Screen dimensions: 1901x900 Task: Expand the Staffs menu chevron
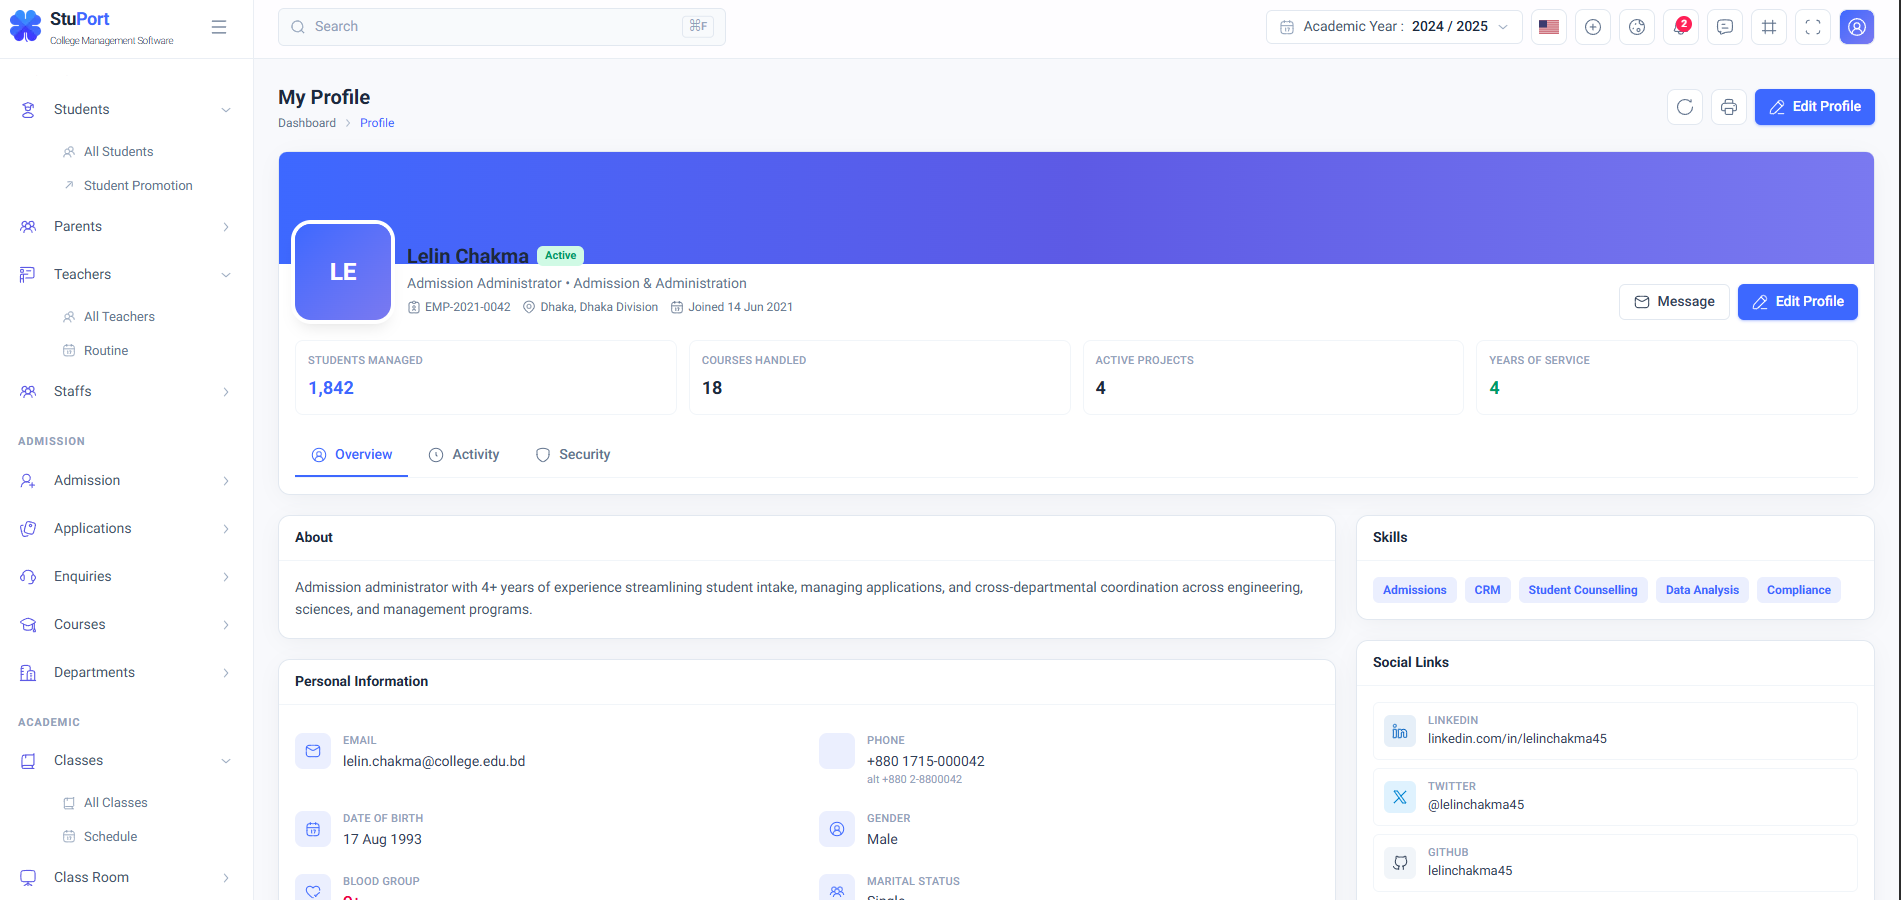(226, 392)
